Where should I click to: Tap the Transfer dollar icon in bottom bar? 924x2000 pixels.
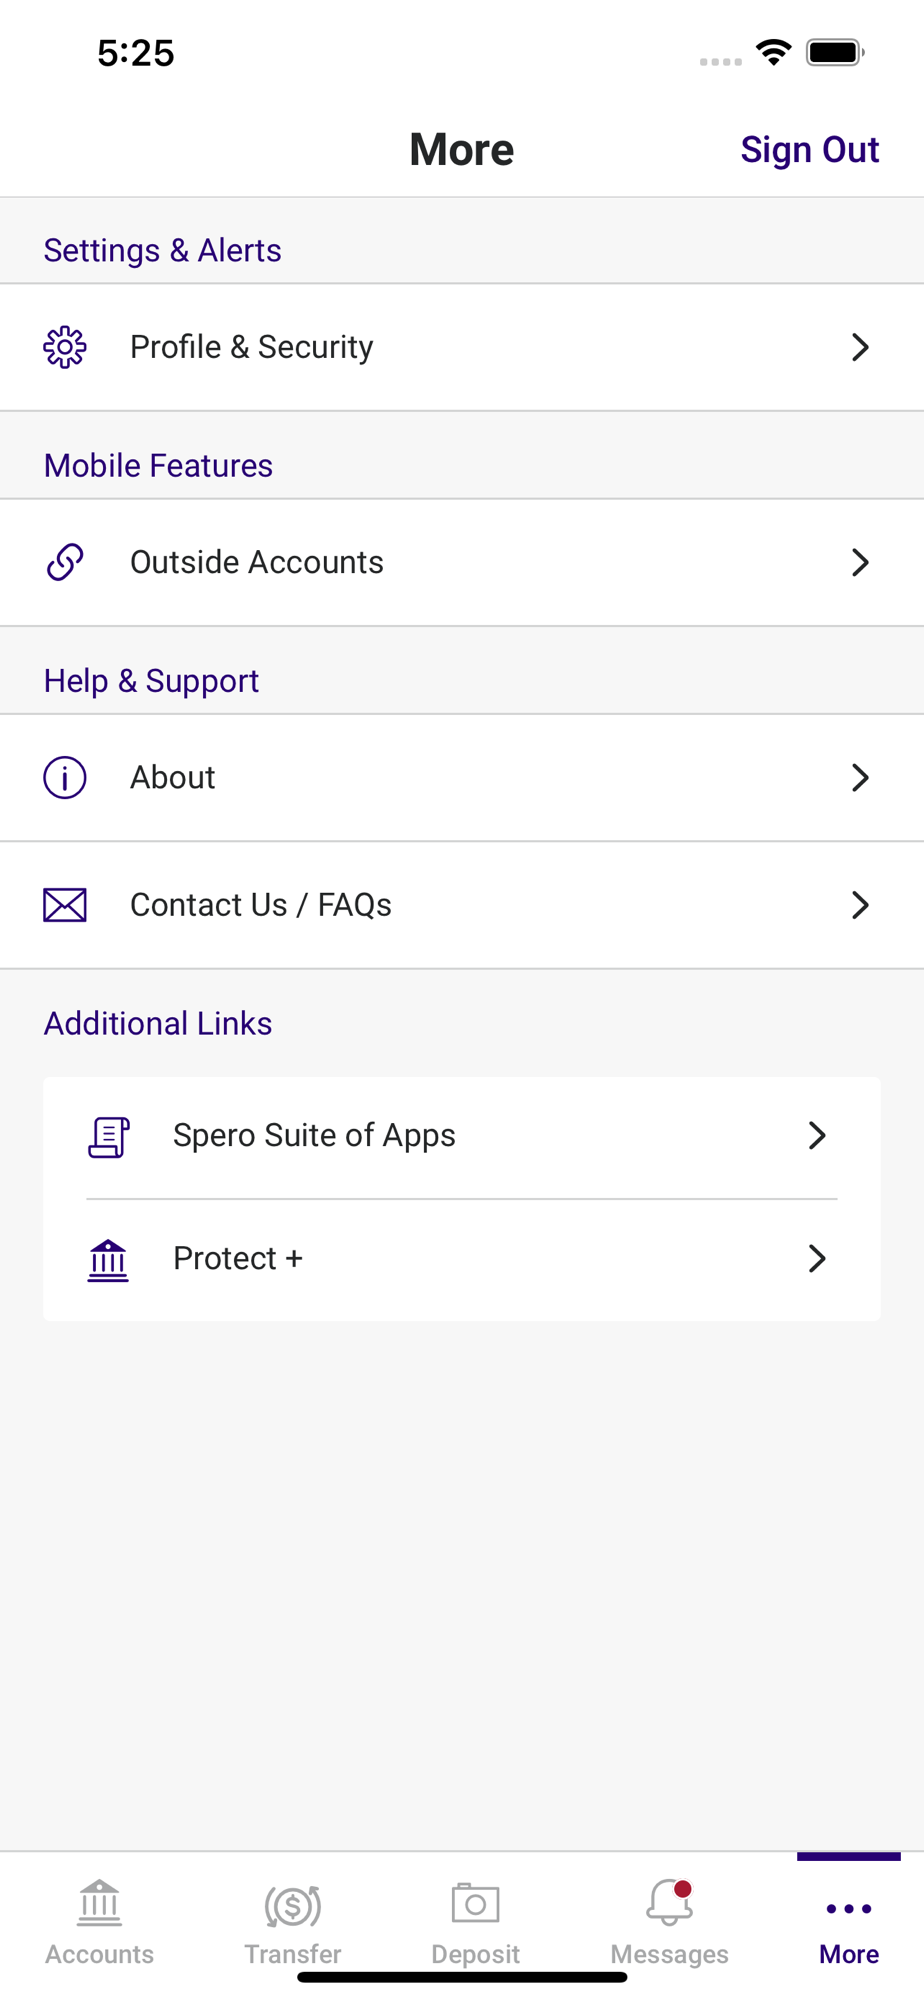click(293, 1905)
